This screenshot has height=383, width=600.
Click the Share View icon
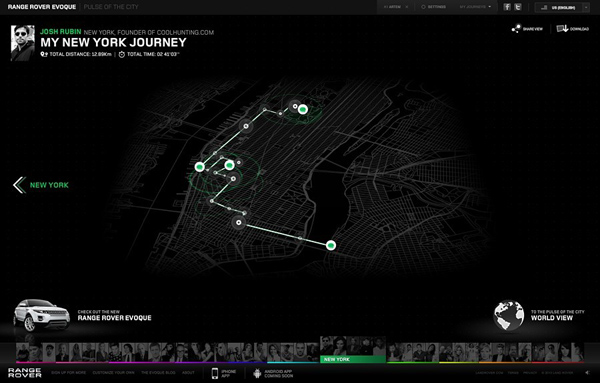[516, 29]
